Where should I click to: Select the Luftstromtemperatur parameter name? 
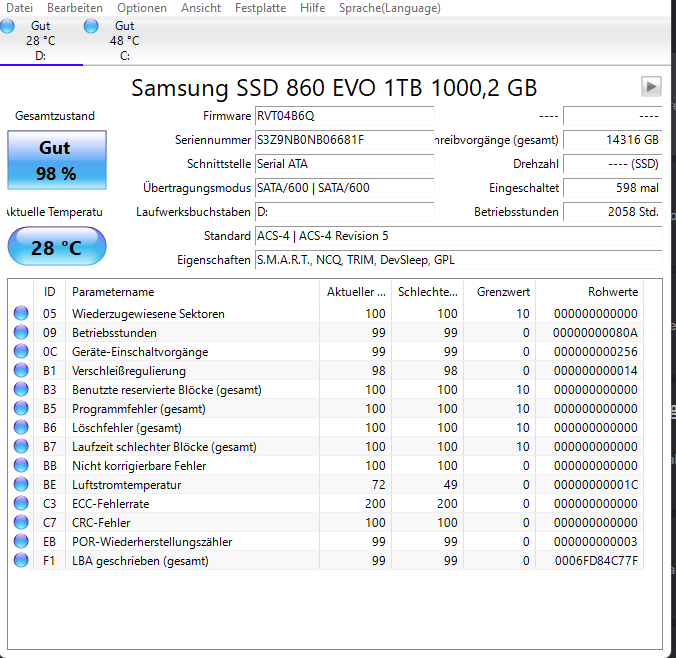[x=127, y=485]
